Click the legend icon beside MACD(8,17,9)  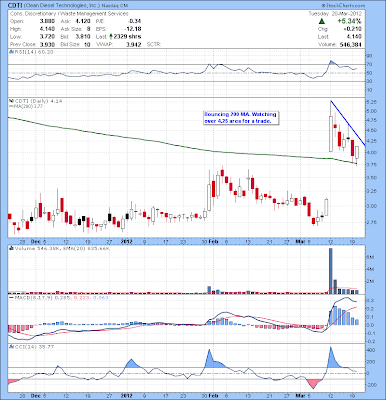(x=11, y=297)
